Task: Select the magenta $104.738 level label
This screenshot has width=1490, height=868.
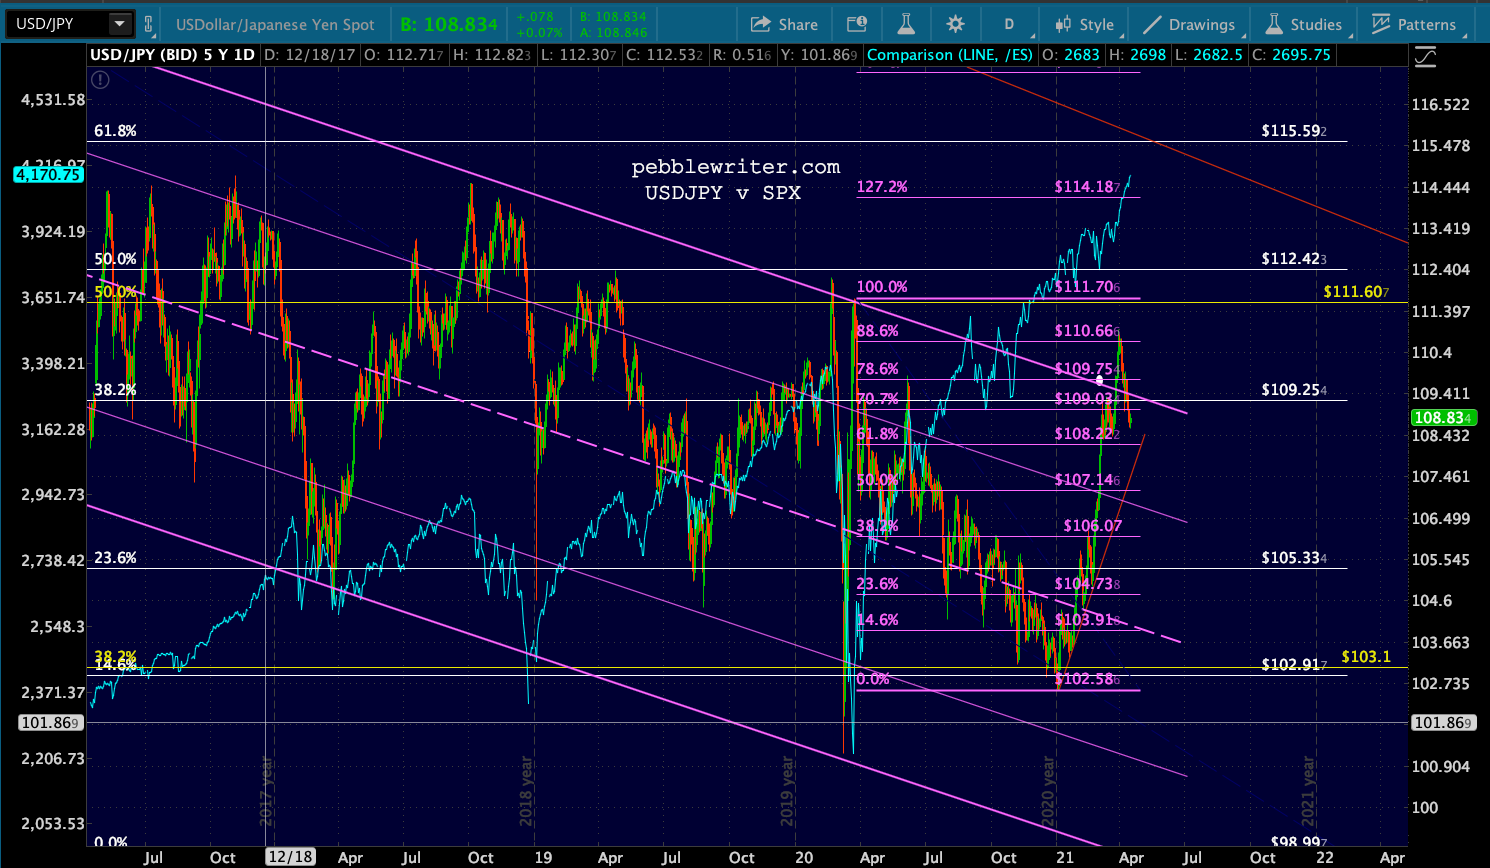Action: [1087, 584]
